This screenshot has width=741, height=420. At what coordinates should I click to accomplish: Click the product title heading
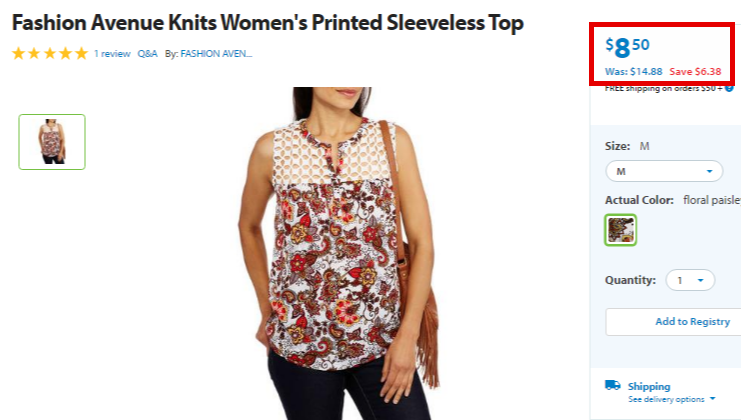pos(267,23)
